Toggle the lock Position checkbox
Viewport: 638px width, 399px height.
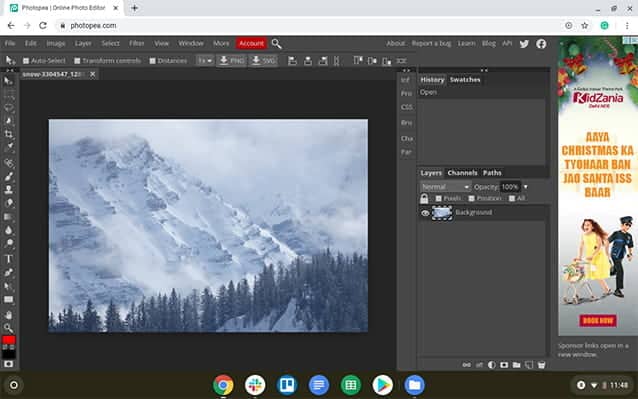click(x=471, y=198)
